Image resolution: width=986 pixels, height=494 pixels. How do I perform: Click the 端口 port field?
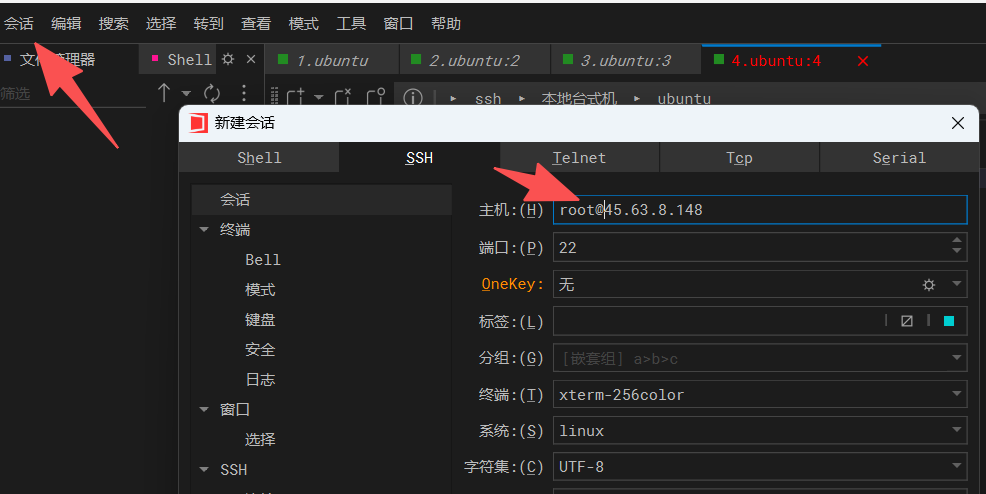click(760, 248)
